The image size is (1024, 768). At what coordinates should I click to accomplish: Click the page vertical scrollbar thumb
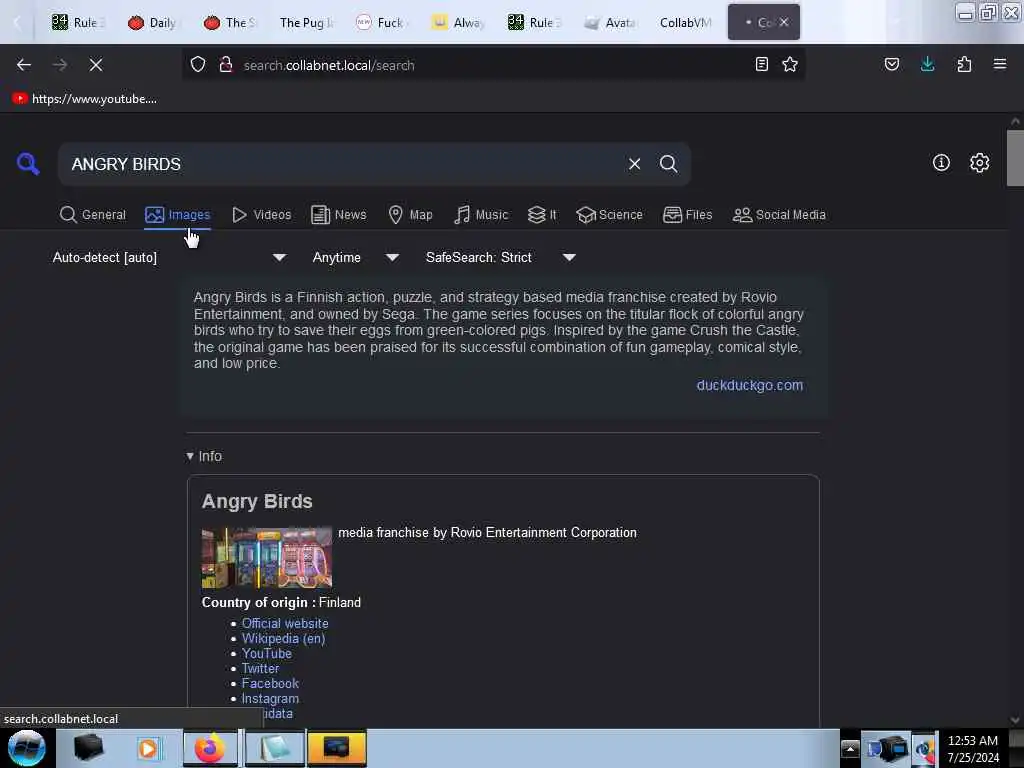[1015, 158]
